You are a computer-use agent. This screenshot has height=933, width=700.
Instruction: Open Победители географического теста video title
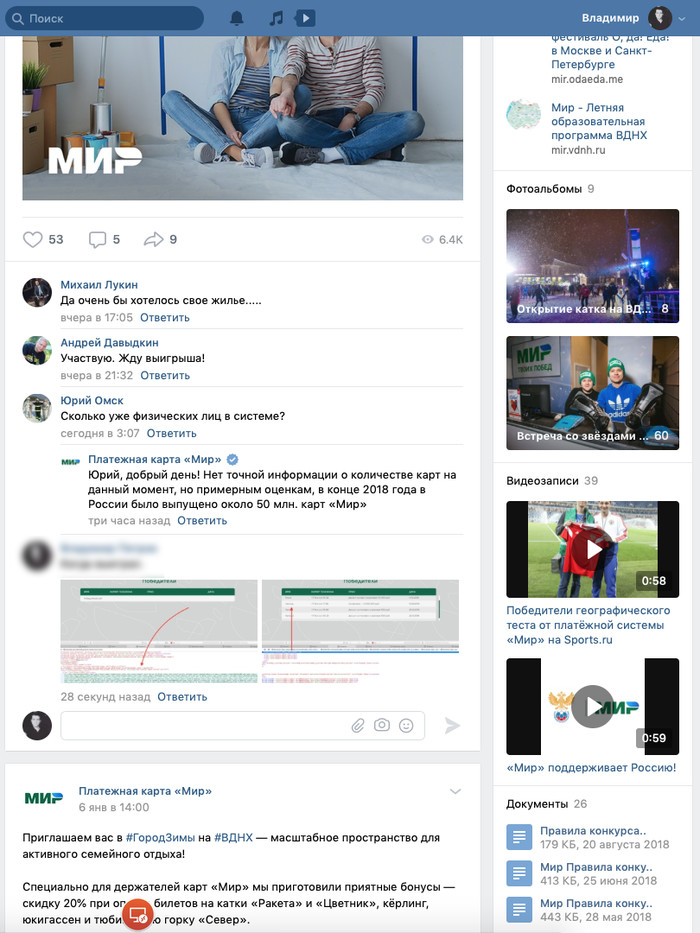[x=588, y=625]
